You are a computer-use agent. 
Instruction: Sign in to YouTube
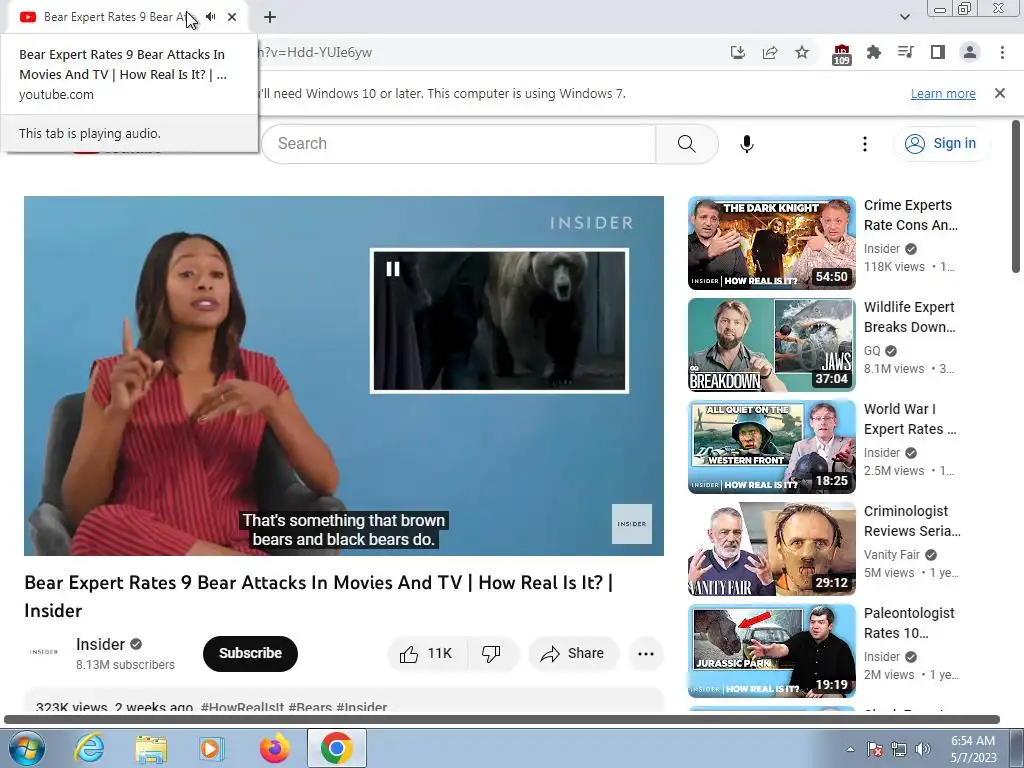pos(941,144)
